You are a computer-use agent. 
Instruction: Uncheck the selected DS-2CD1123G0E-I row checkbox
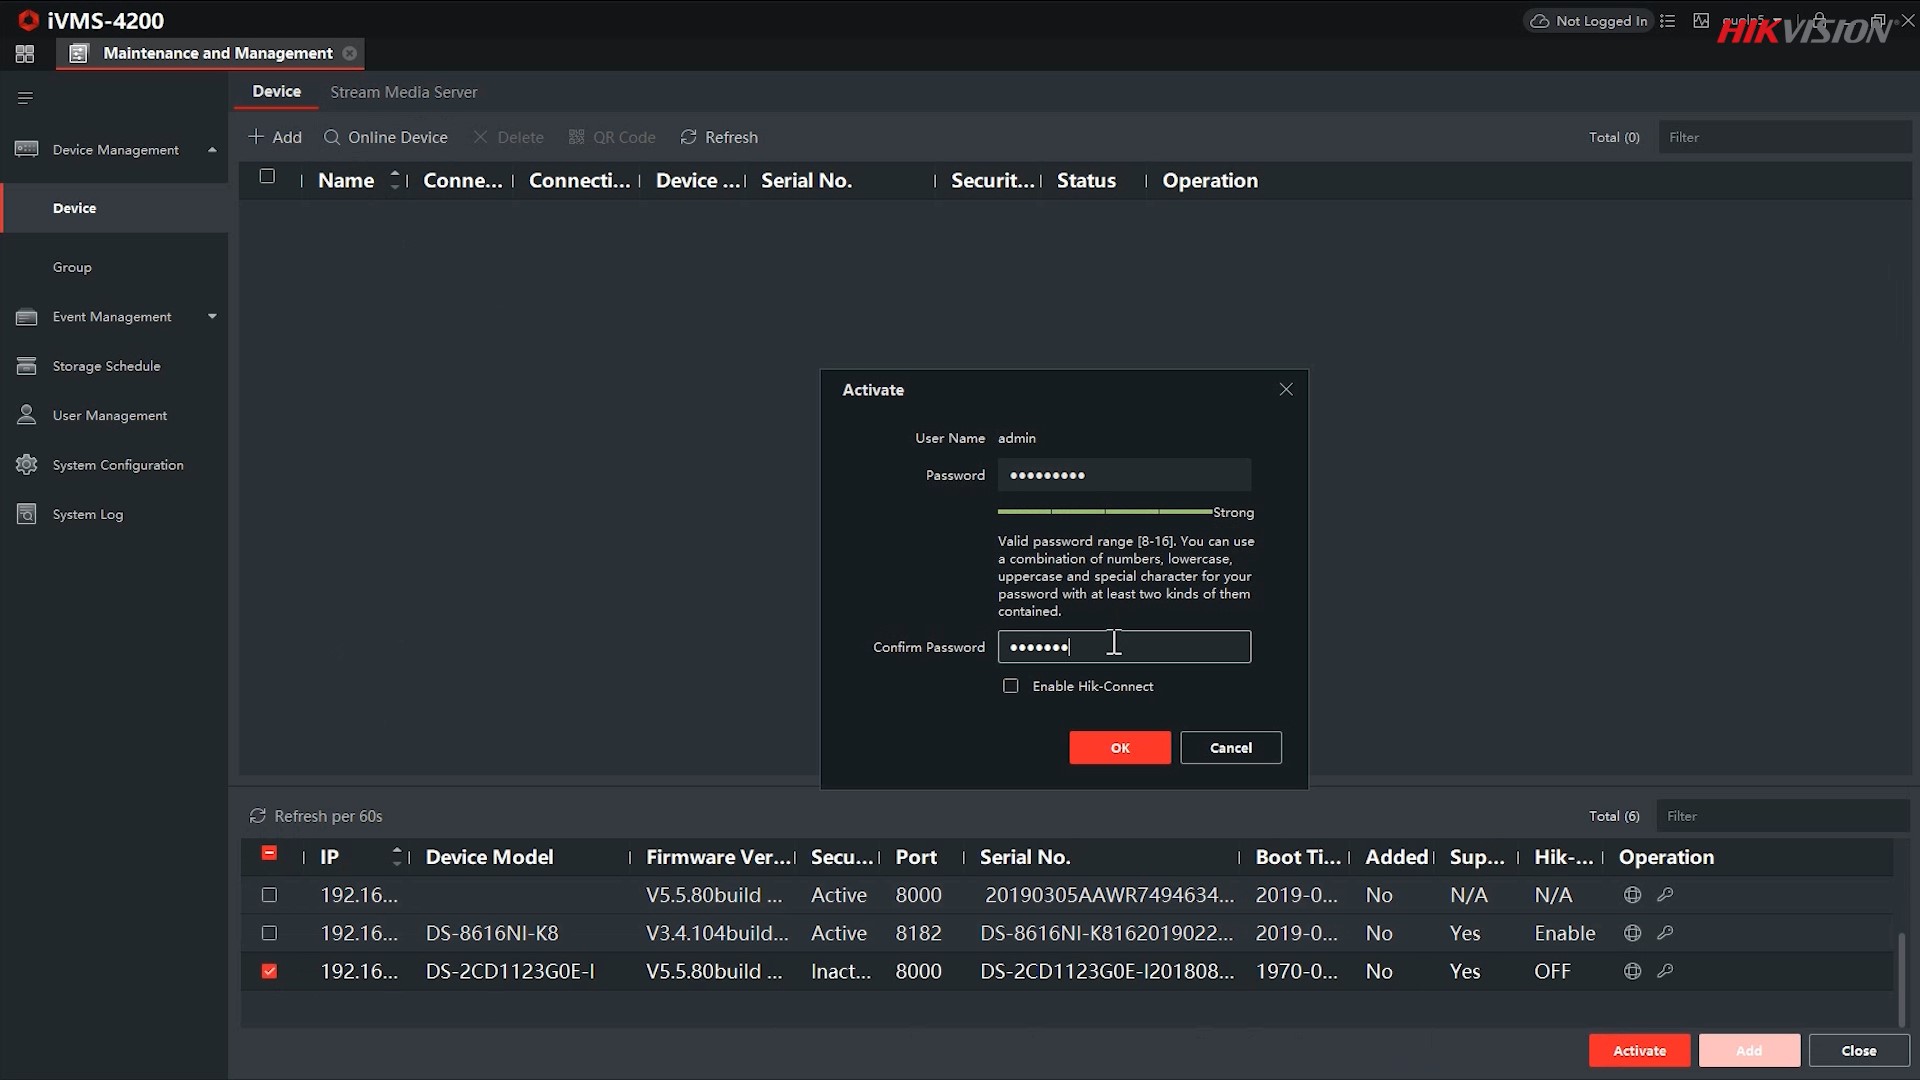point(268,970)
